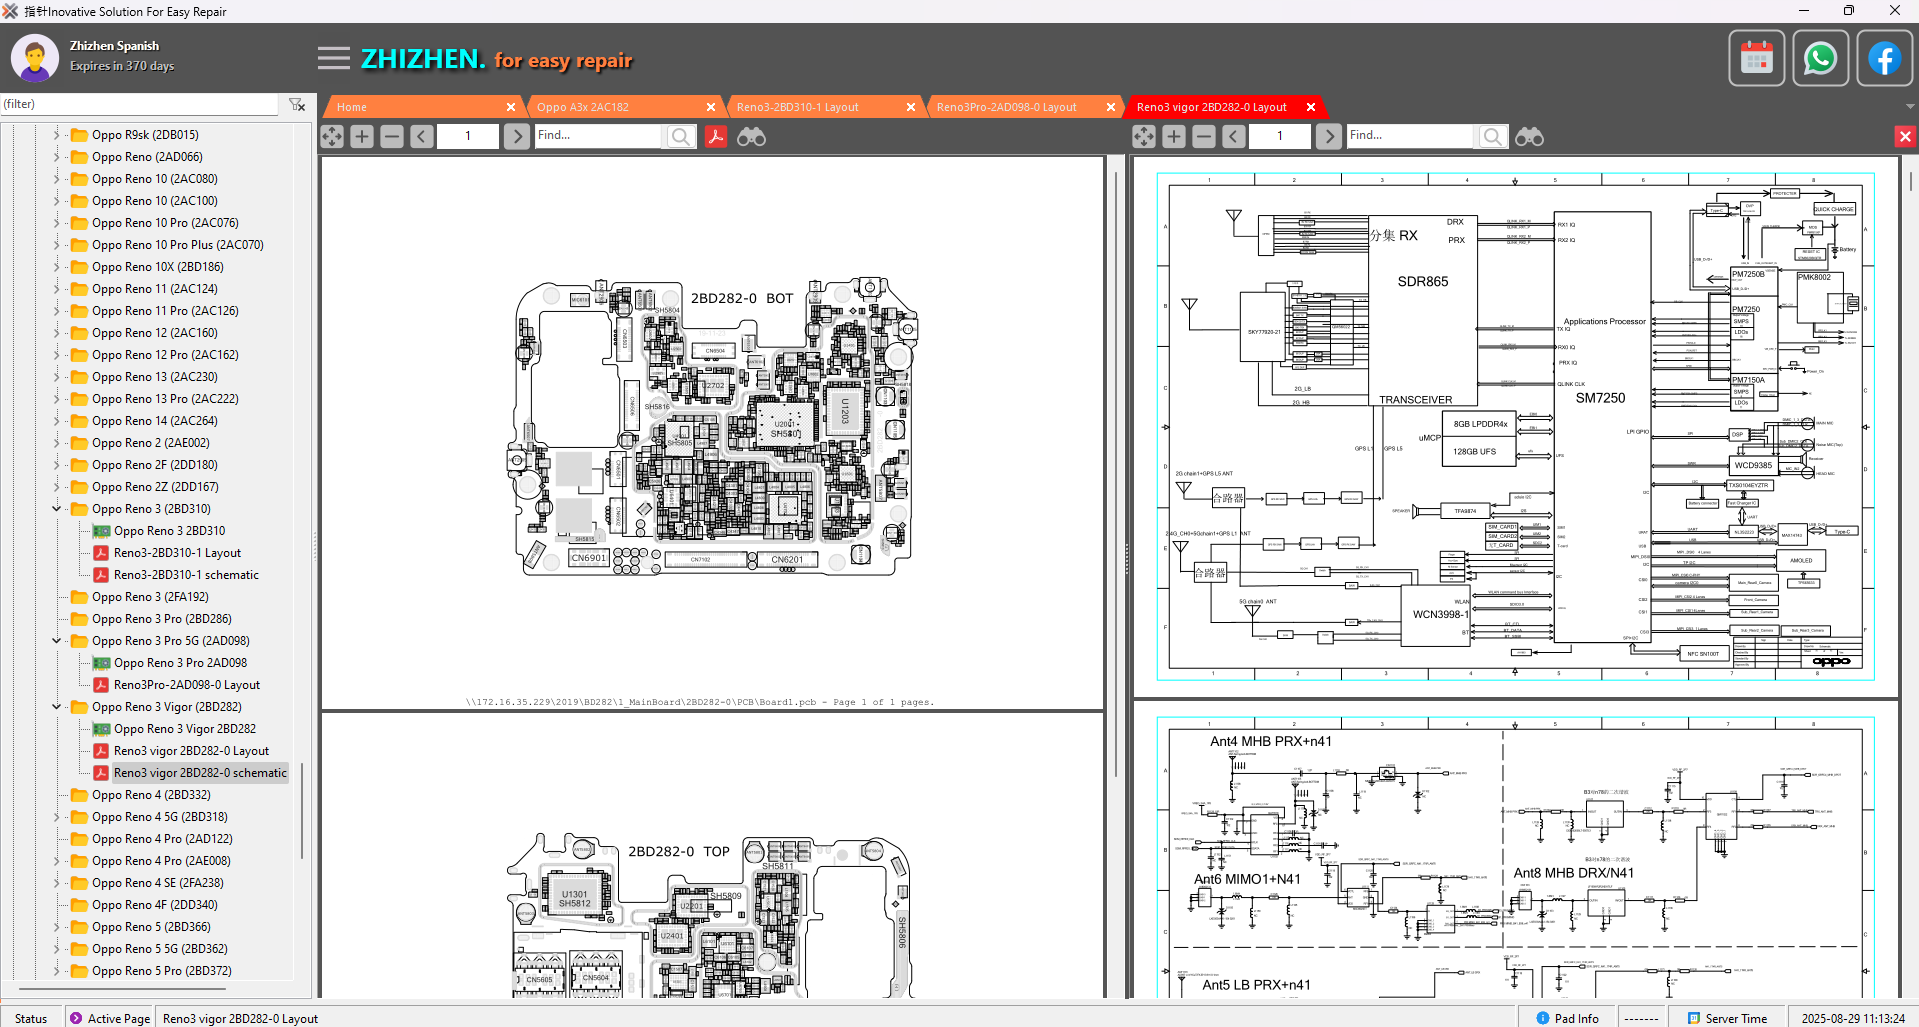Screen dimensions: 1919x1027
Task: Click binoculars icon in right viewer toolbar
Action: 1529,136
